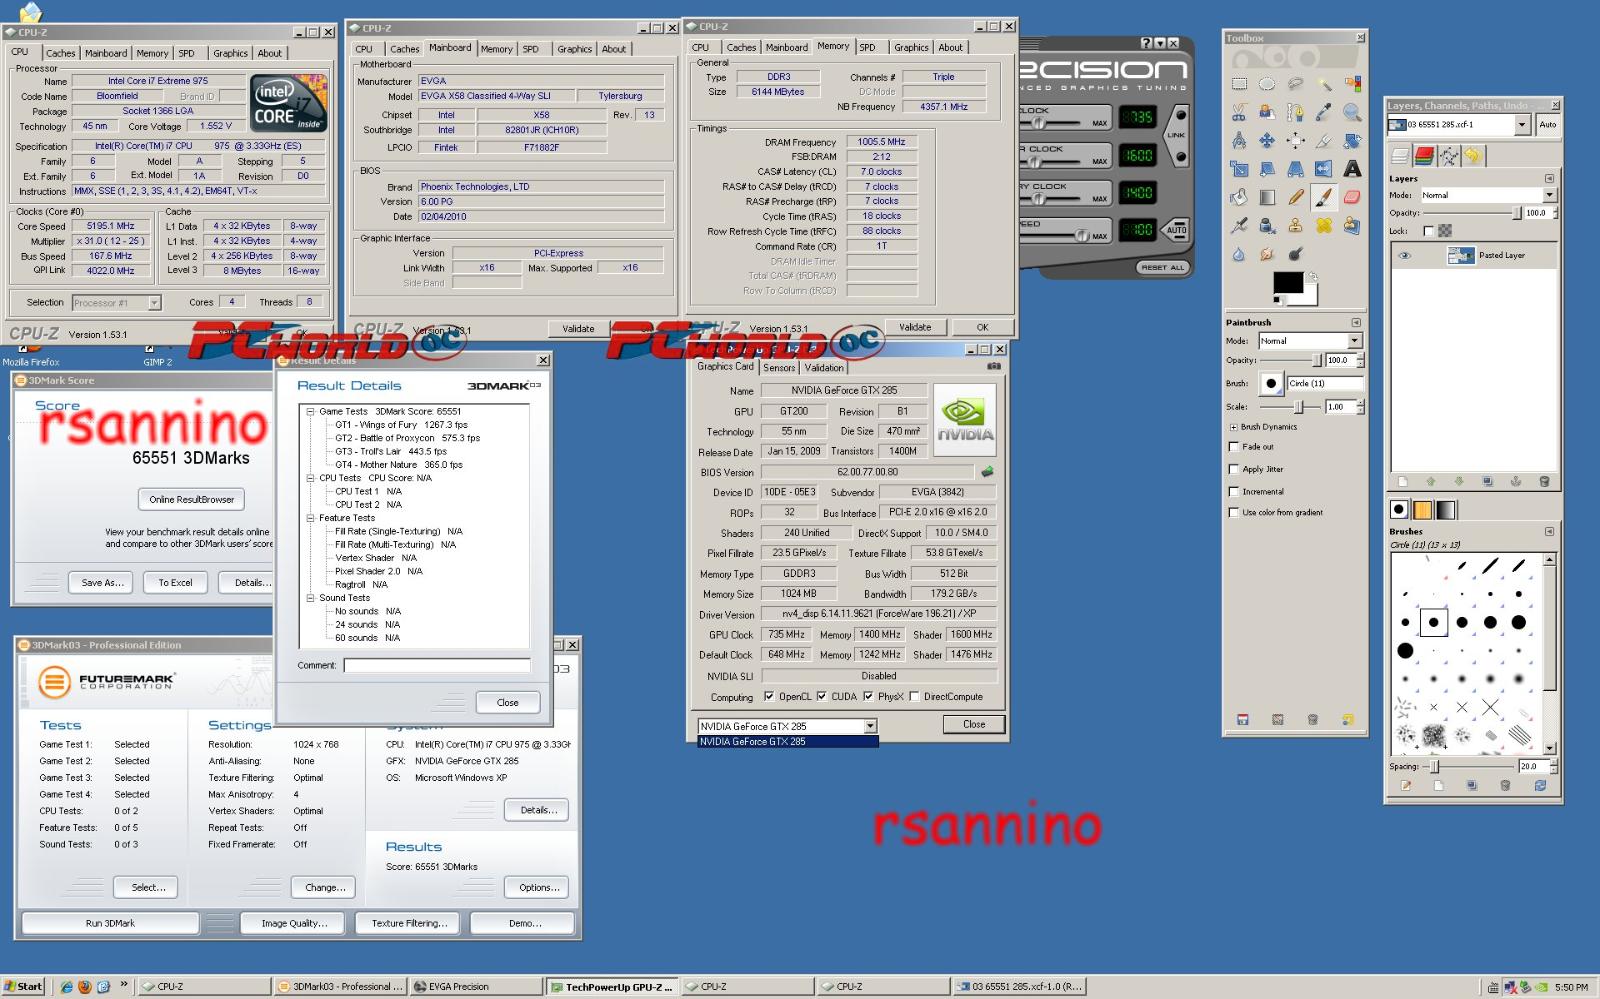Viewport: 1600px width, 999px height.
Task: Select the Rectangle Select tool in Toolbox
Action: (x=1239, y=84)
